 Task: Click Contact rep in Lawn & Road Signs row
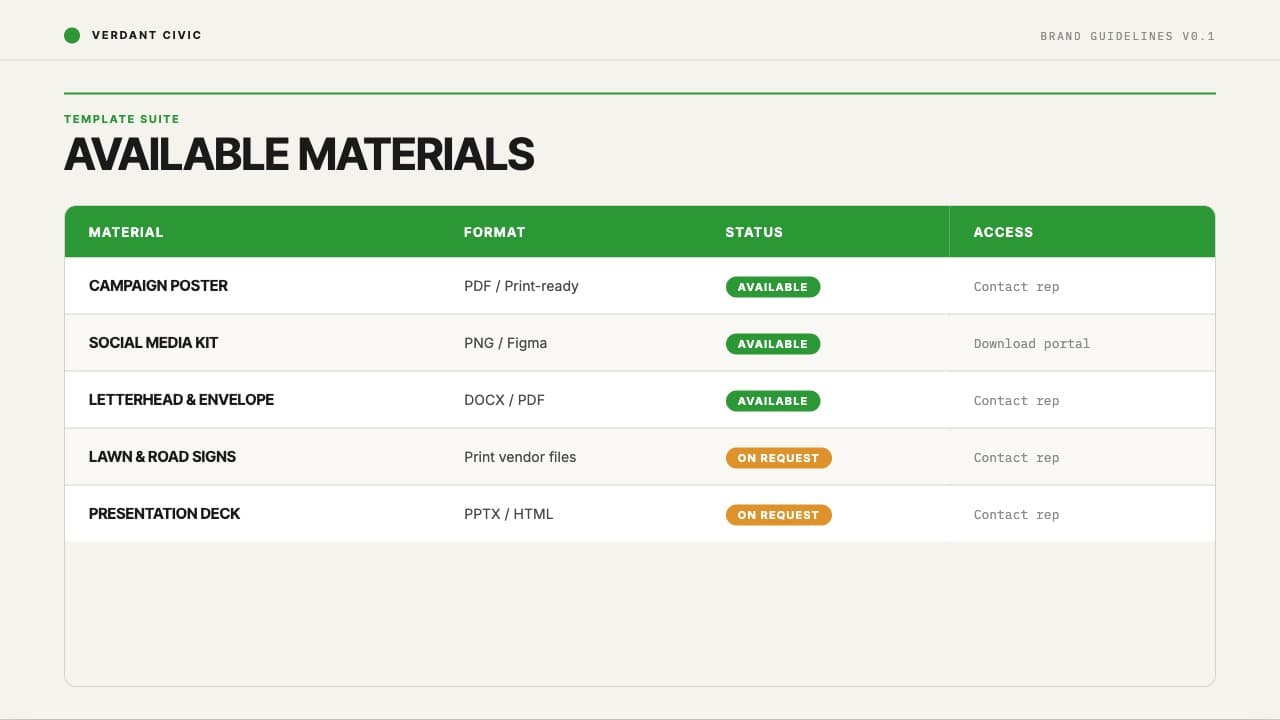click(x=1016, y=458)
